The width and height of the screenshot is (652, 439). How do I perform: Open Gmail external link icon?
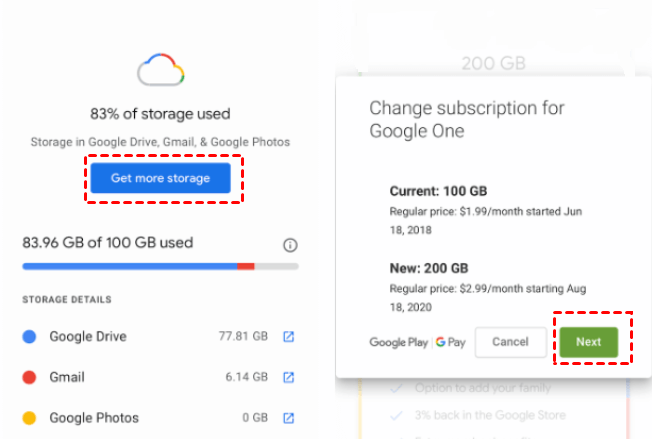(x=288, y=377)
